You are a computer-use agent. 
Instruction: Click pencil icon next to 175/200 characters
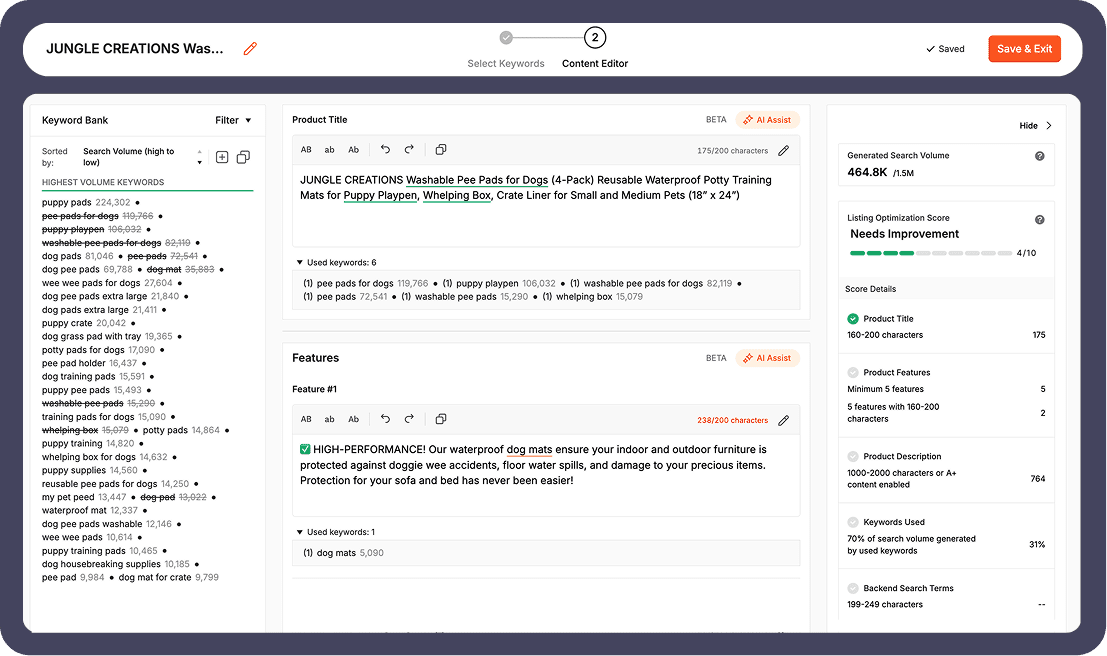tap(784, 150)
